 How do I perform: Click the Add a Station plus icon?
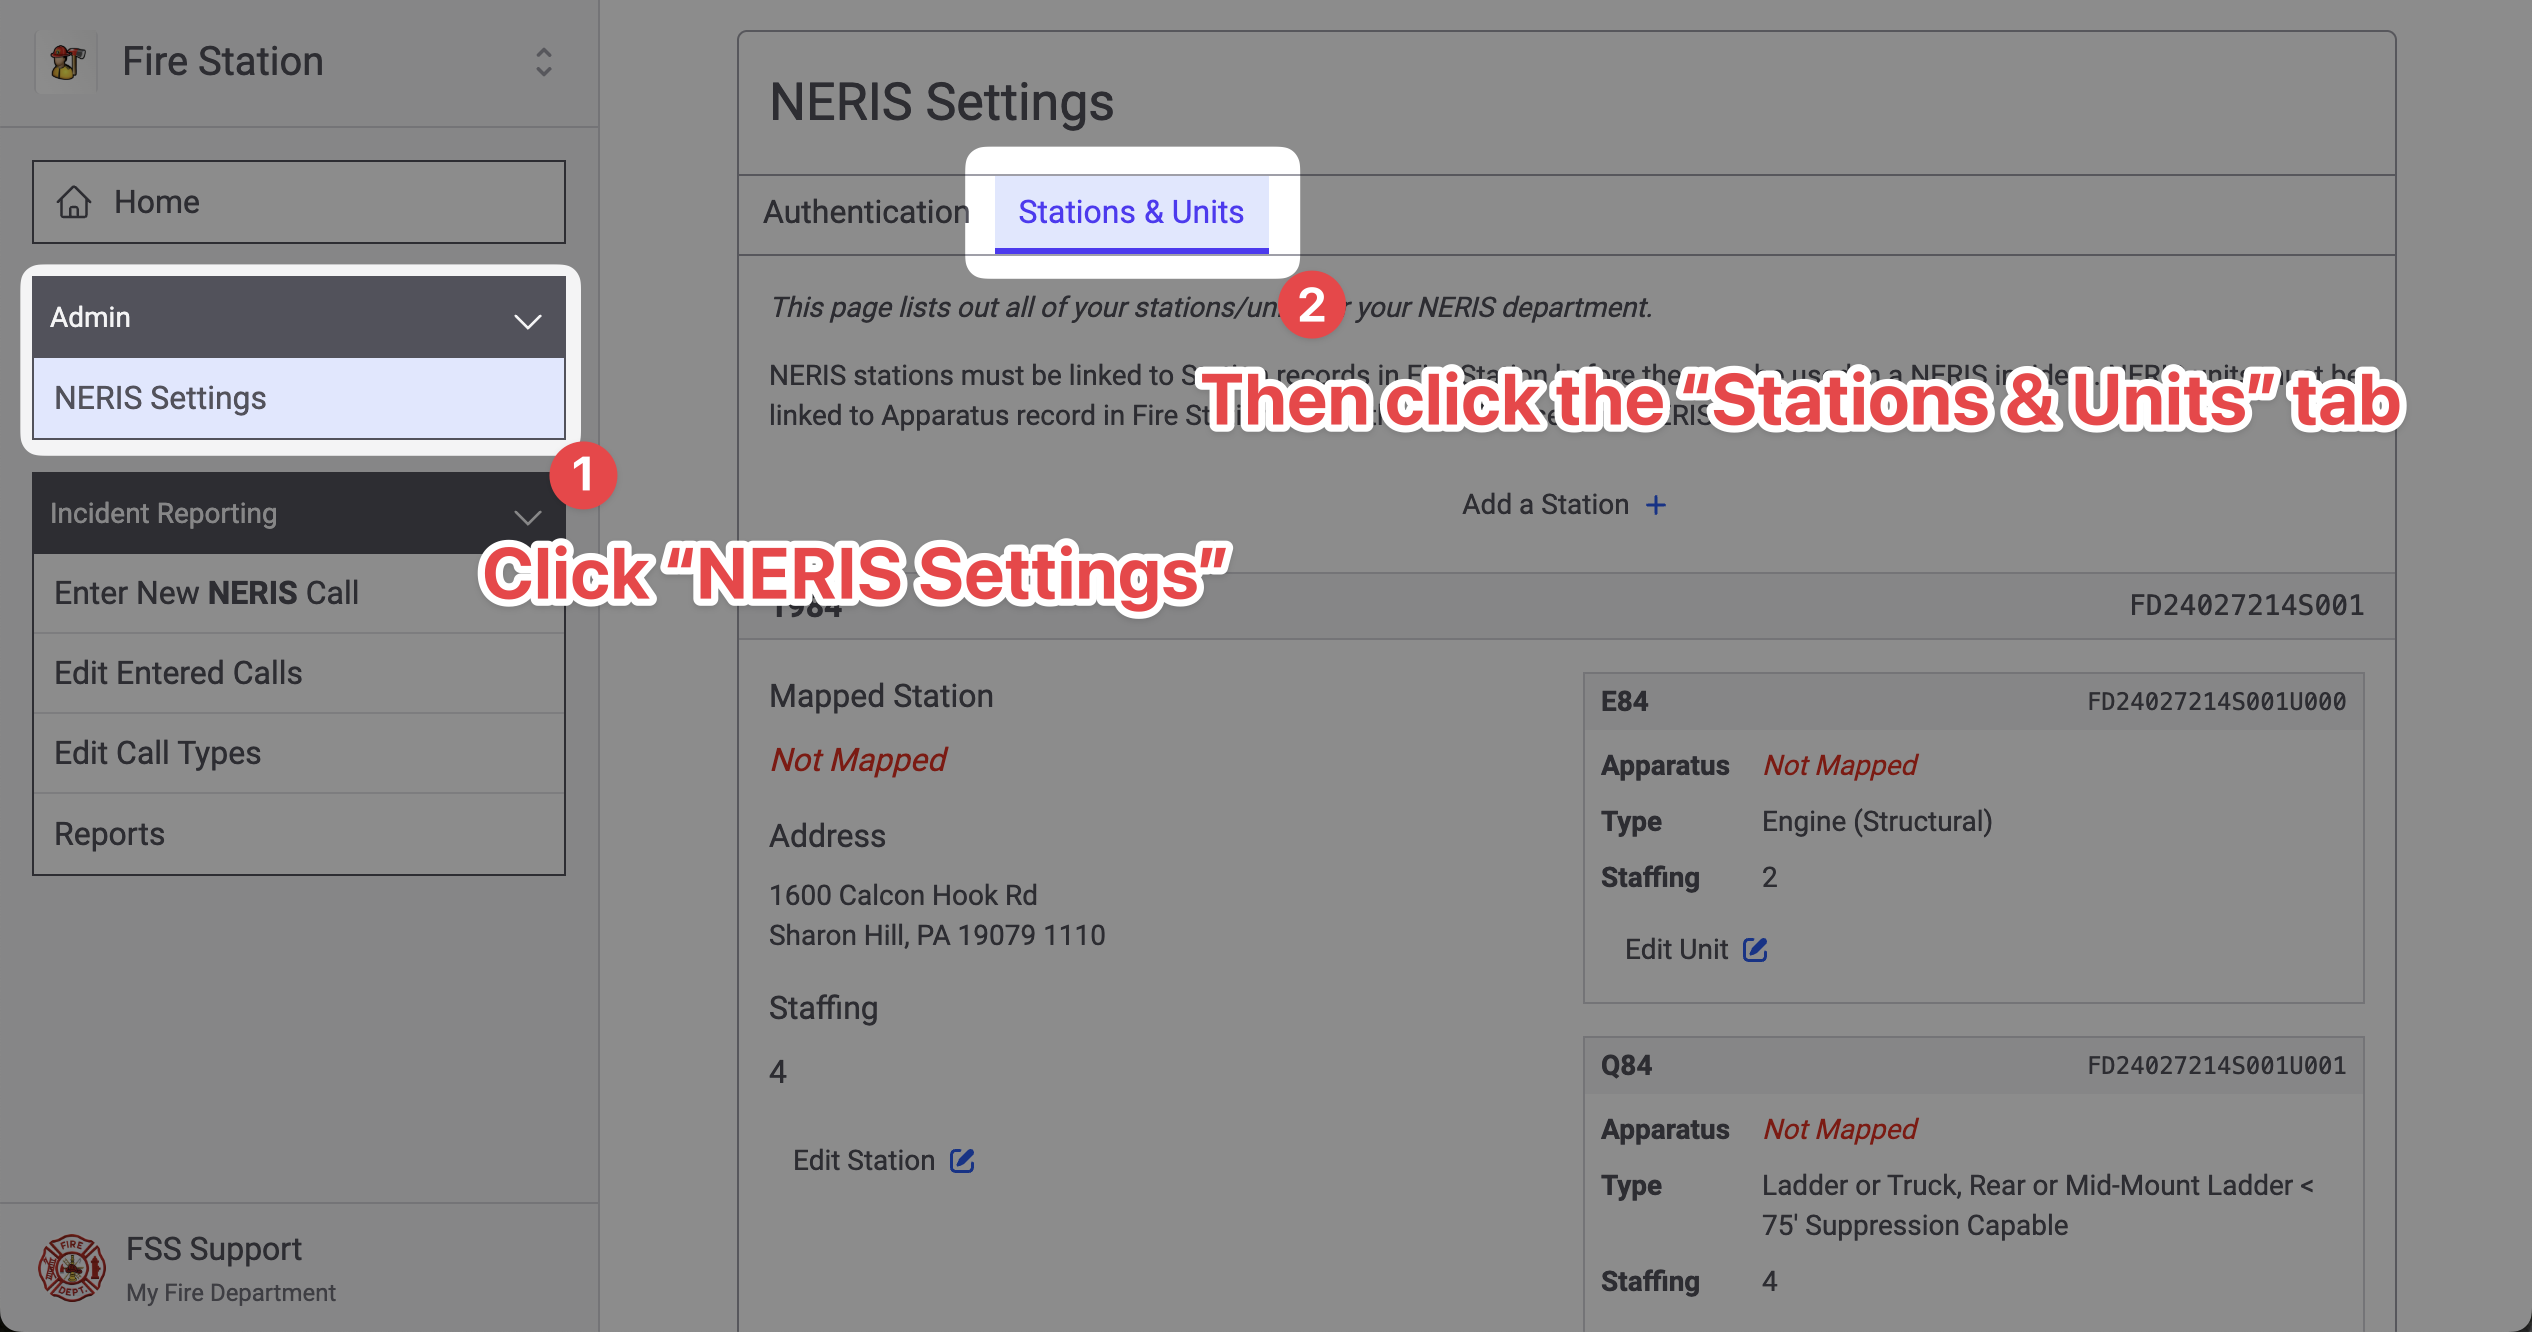point(1656,505)
